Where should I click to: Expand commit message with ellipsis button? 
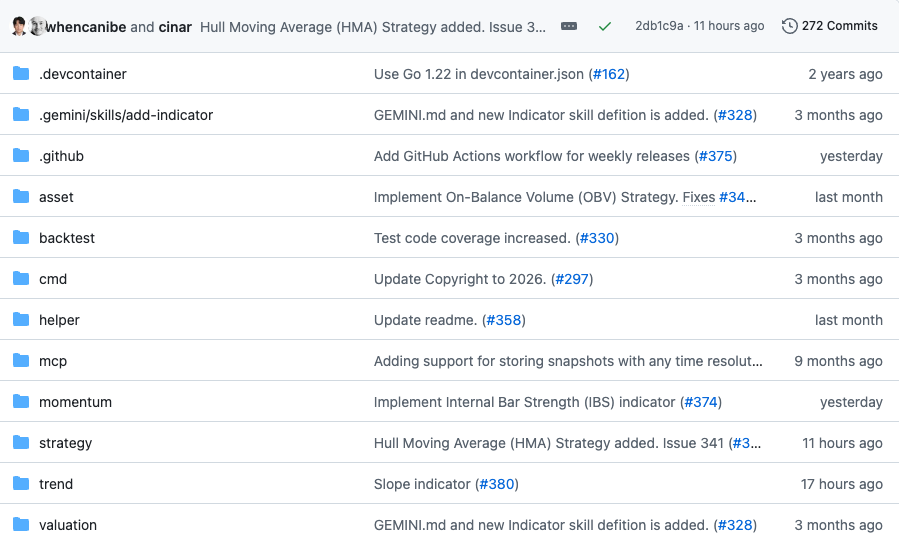pyautogui.click(x=569, y=26)
